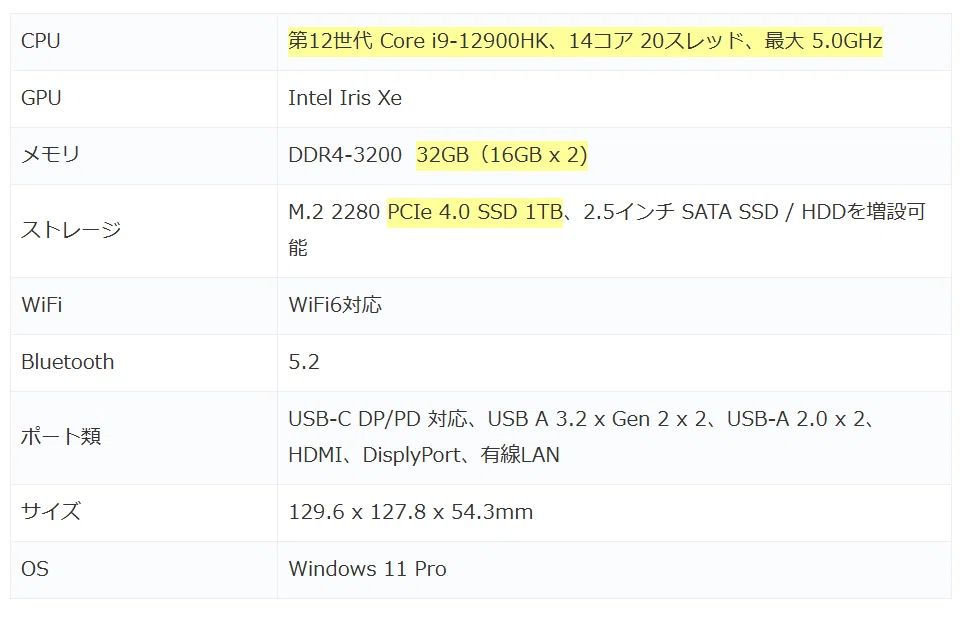Click the 'ポート類' row label
This screenshot has width=964, height=617.
pos(61,437)
